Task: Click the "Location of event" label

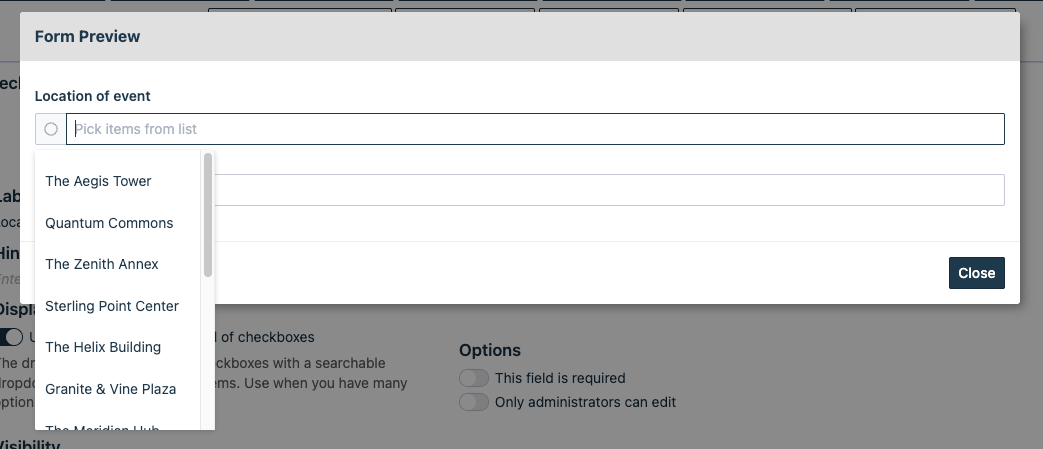Action: click(x=93, y=96)
